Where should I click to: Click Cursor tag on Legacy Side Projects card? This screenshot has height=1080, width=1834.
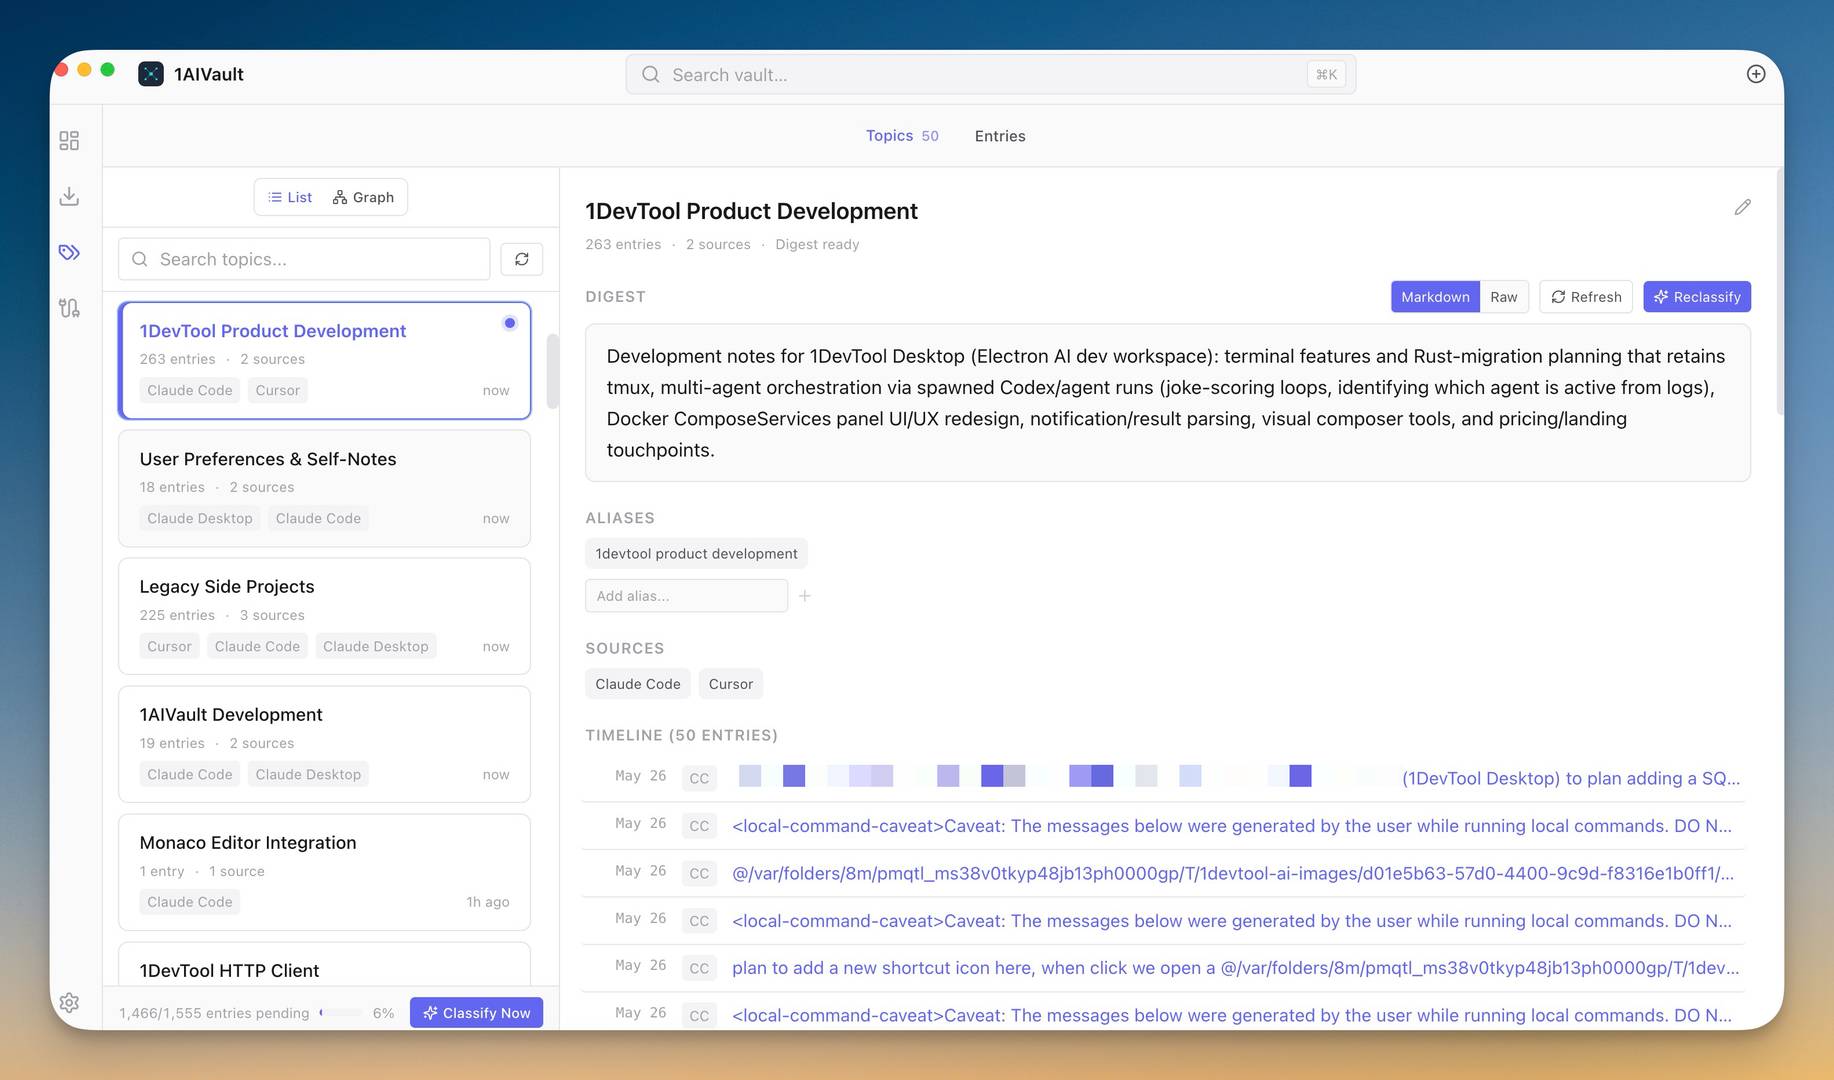[x=169, y=646]
